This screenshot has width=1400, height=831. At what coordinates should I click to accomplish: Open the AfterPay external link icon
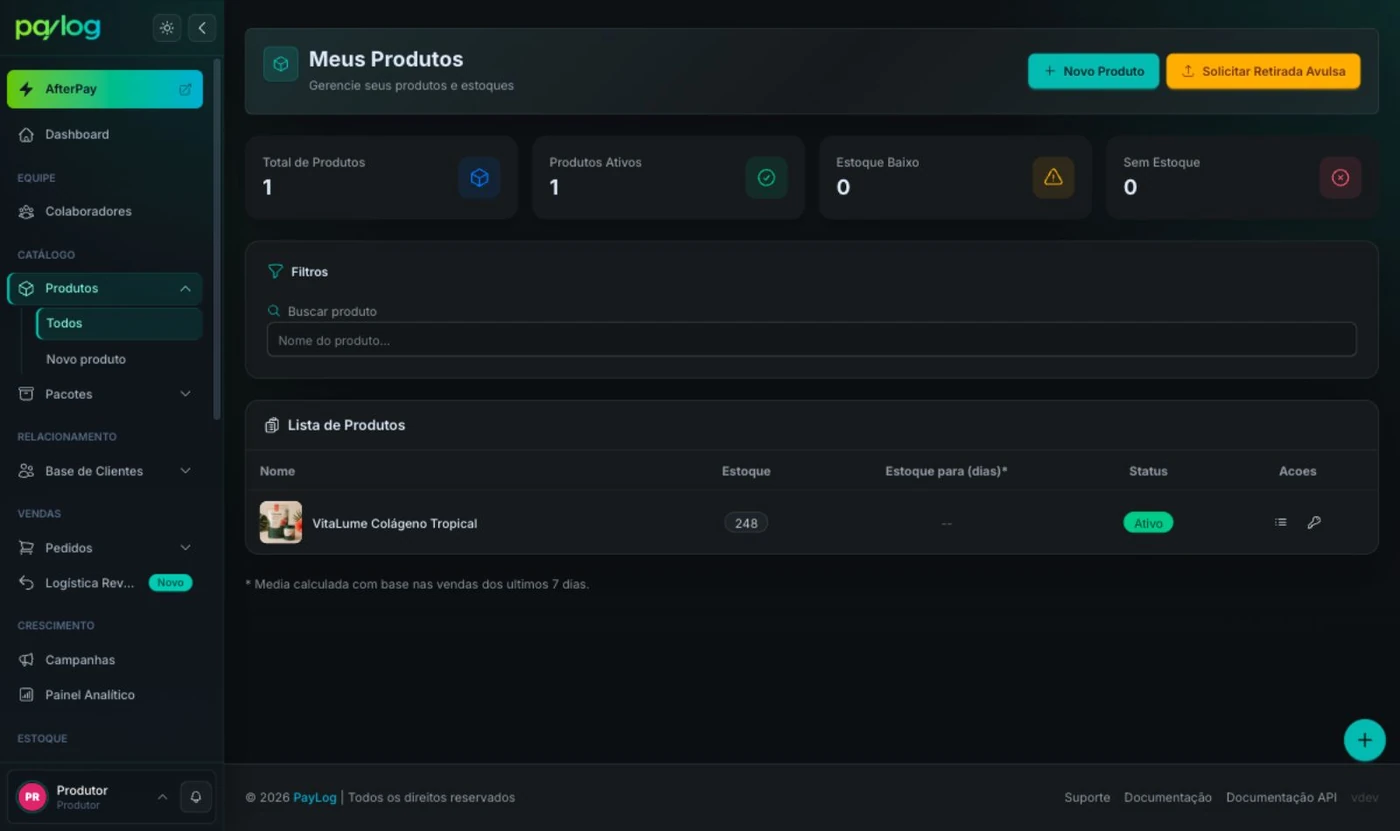point(185,89)
